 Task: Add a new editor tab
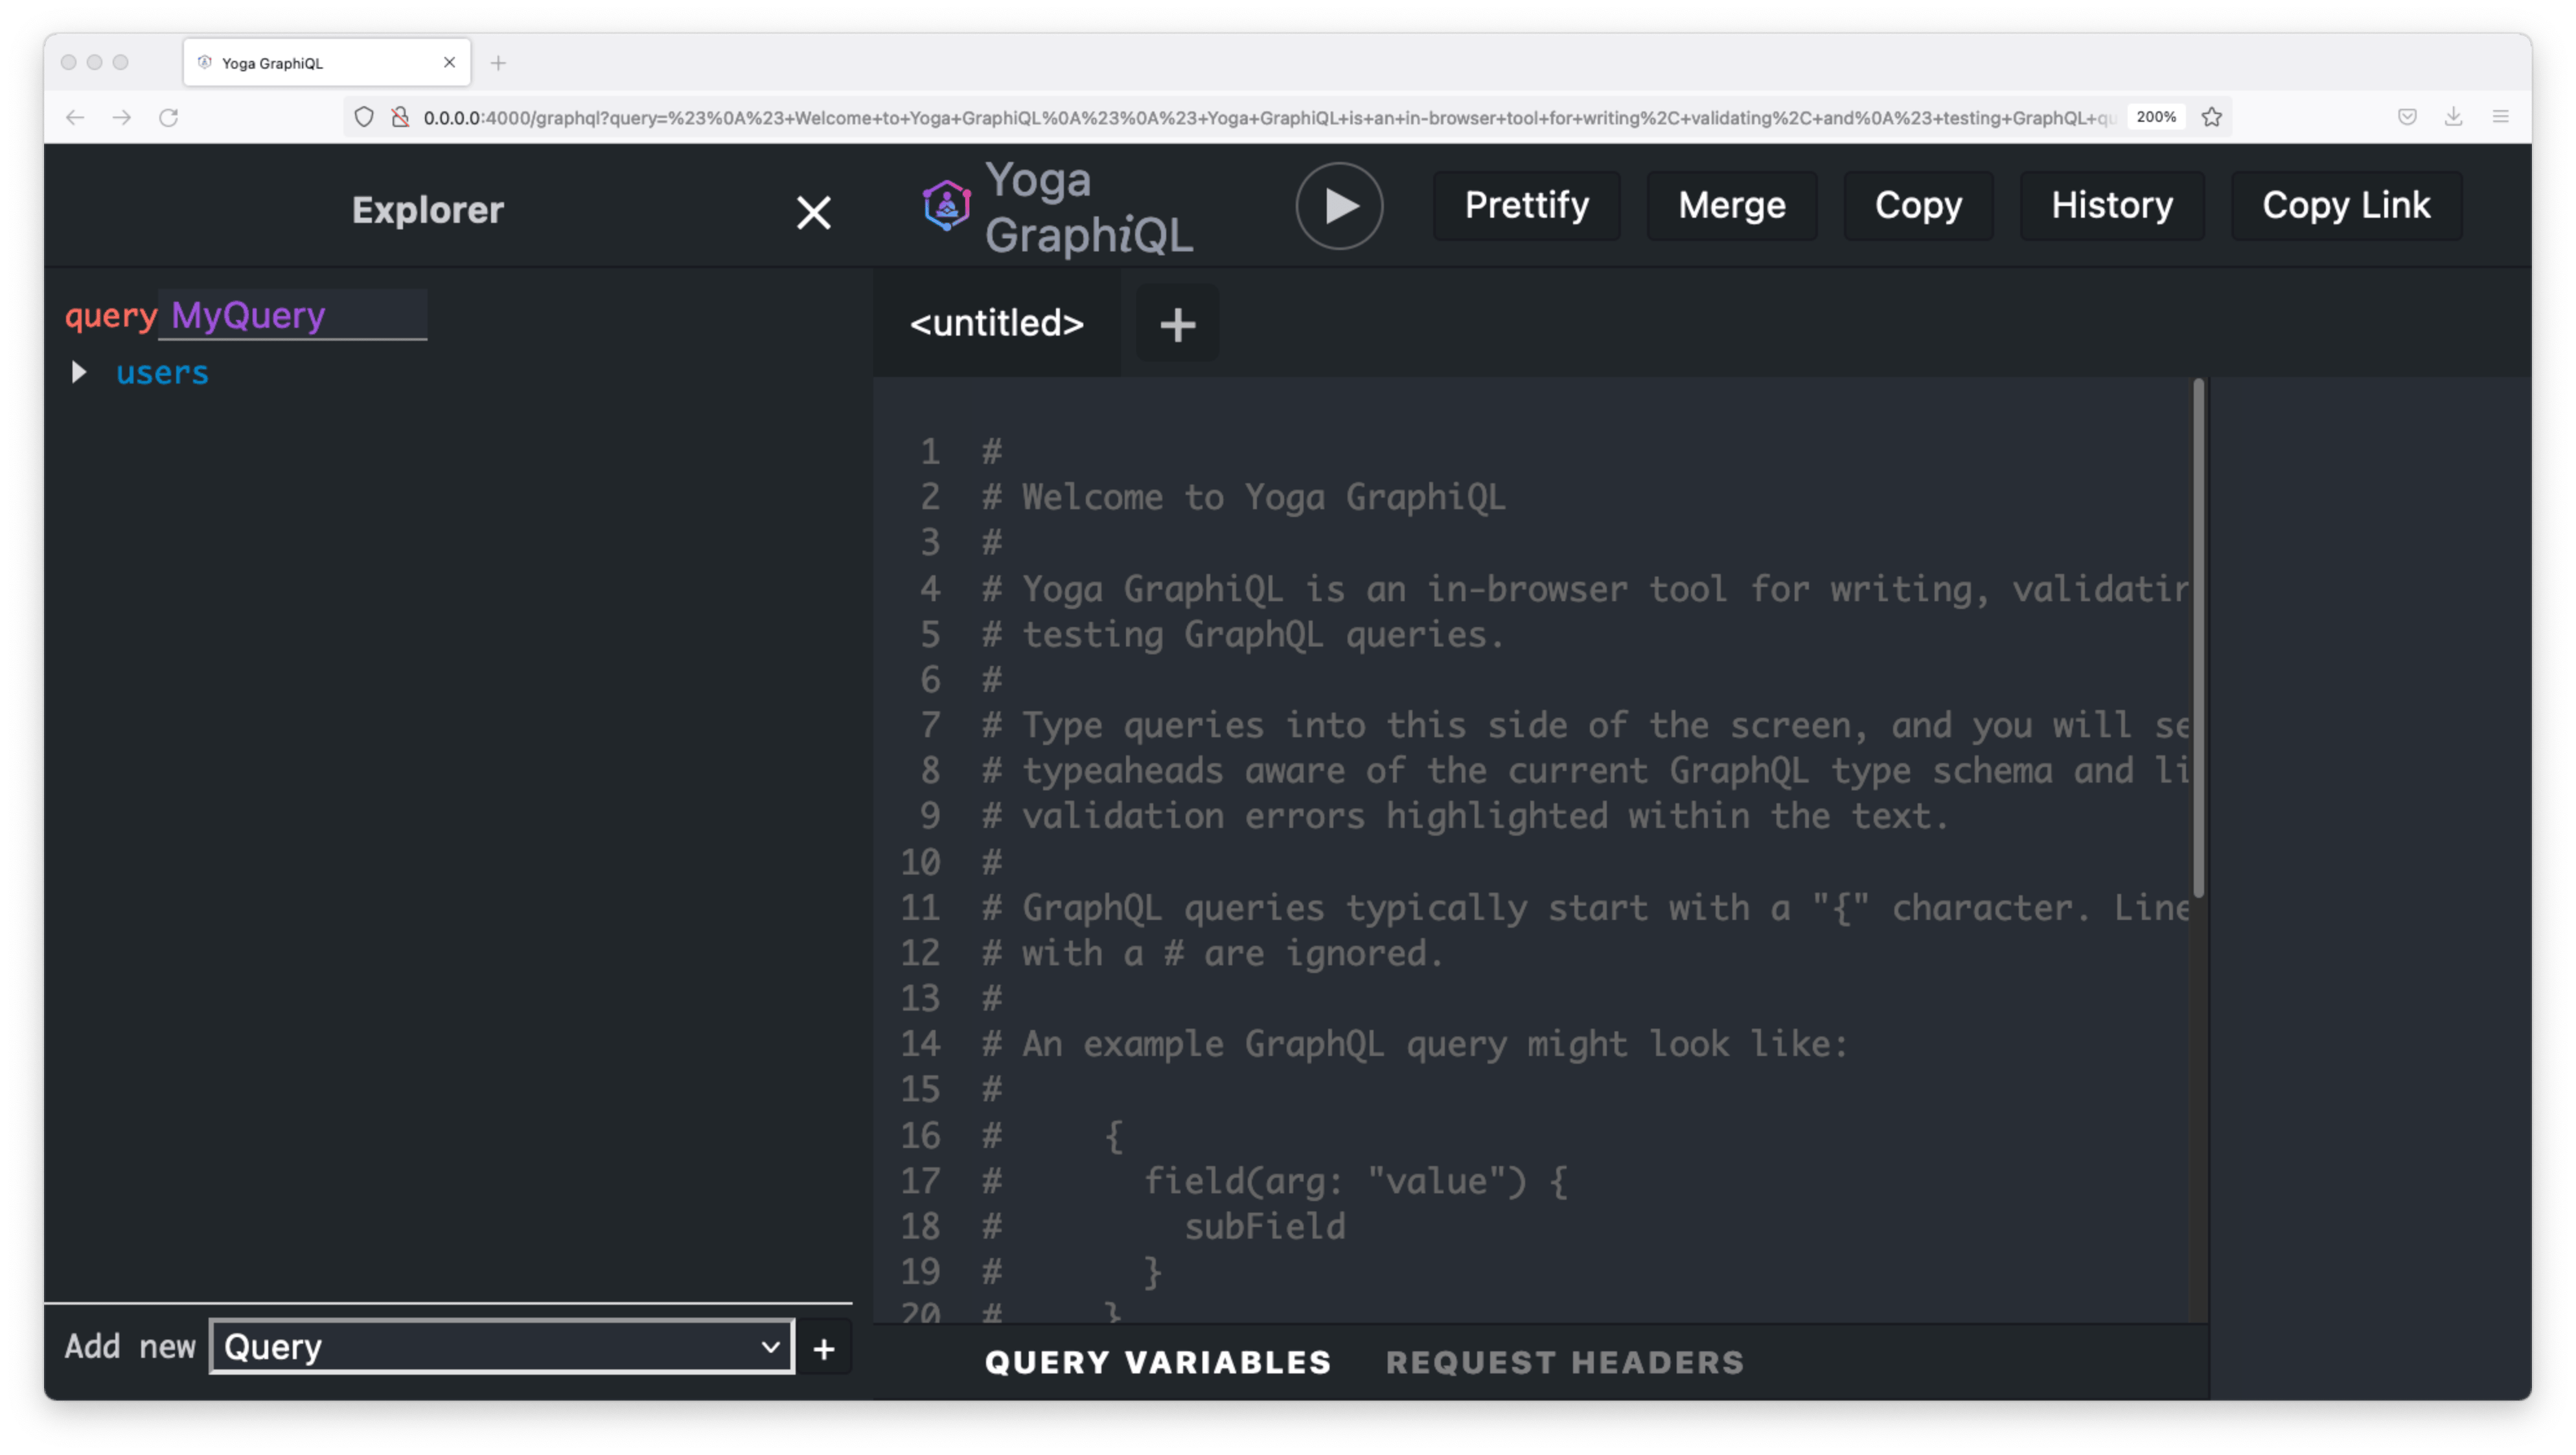click(x=1177, y=324)
